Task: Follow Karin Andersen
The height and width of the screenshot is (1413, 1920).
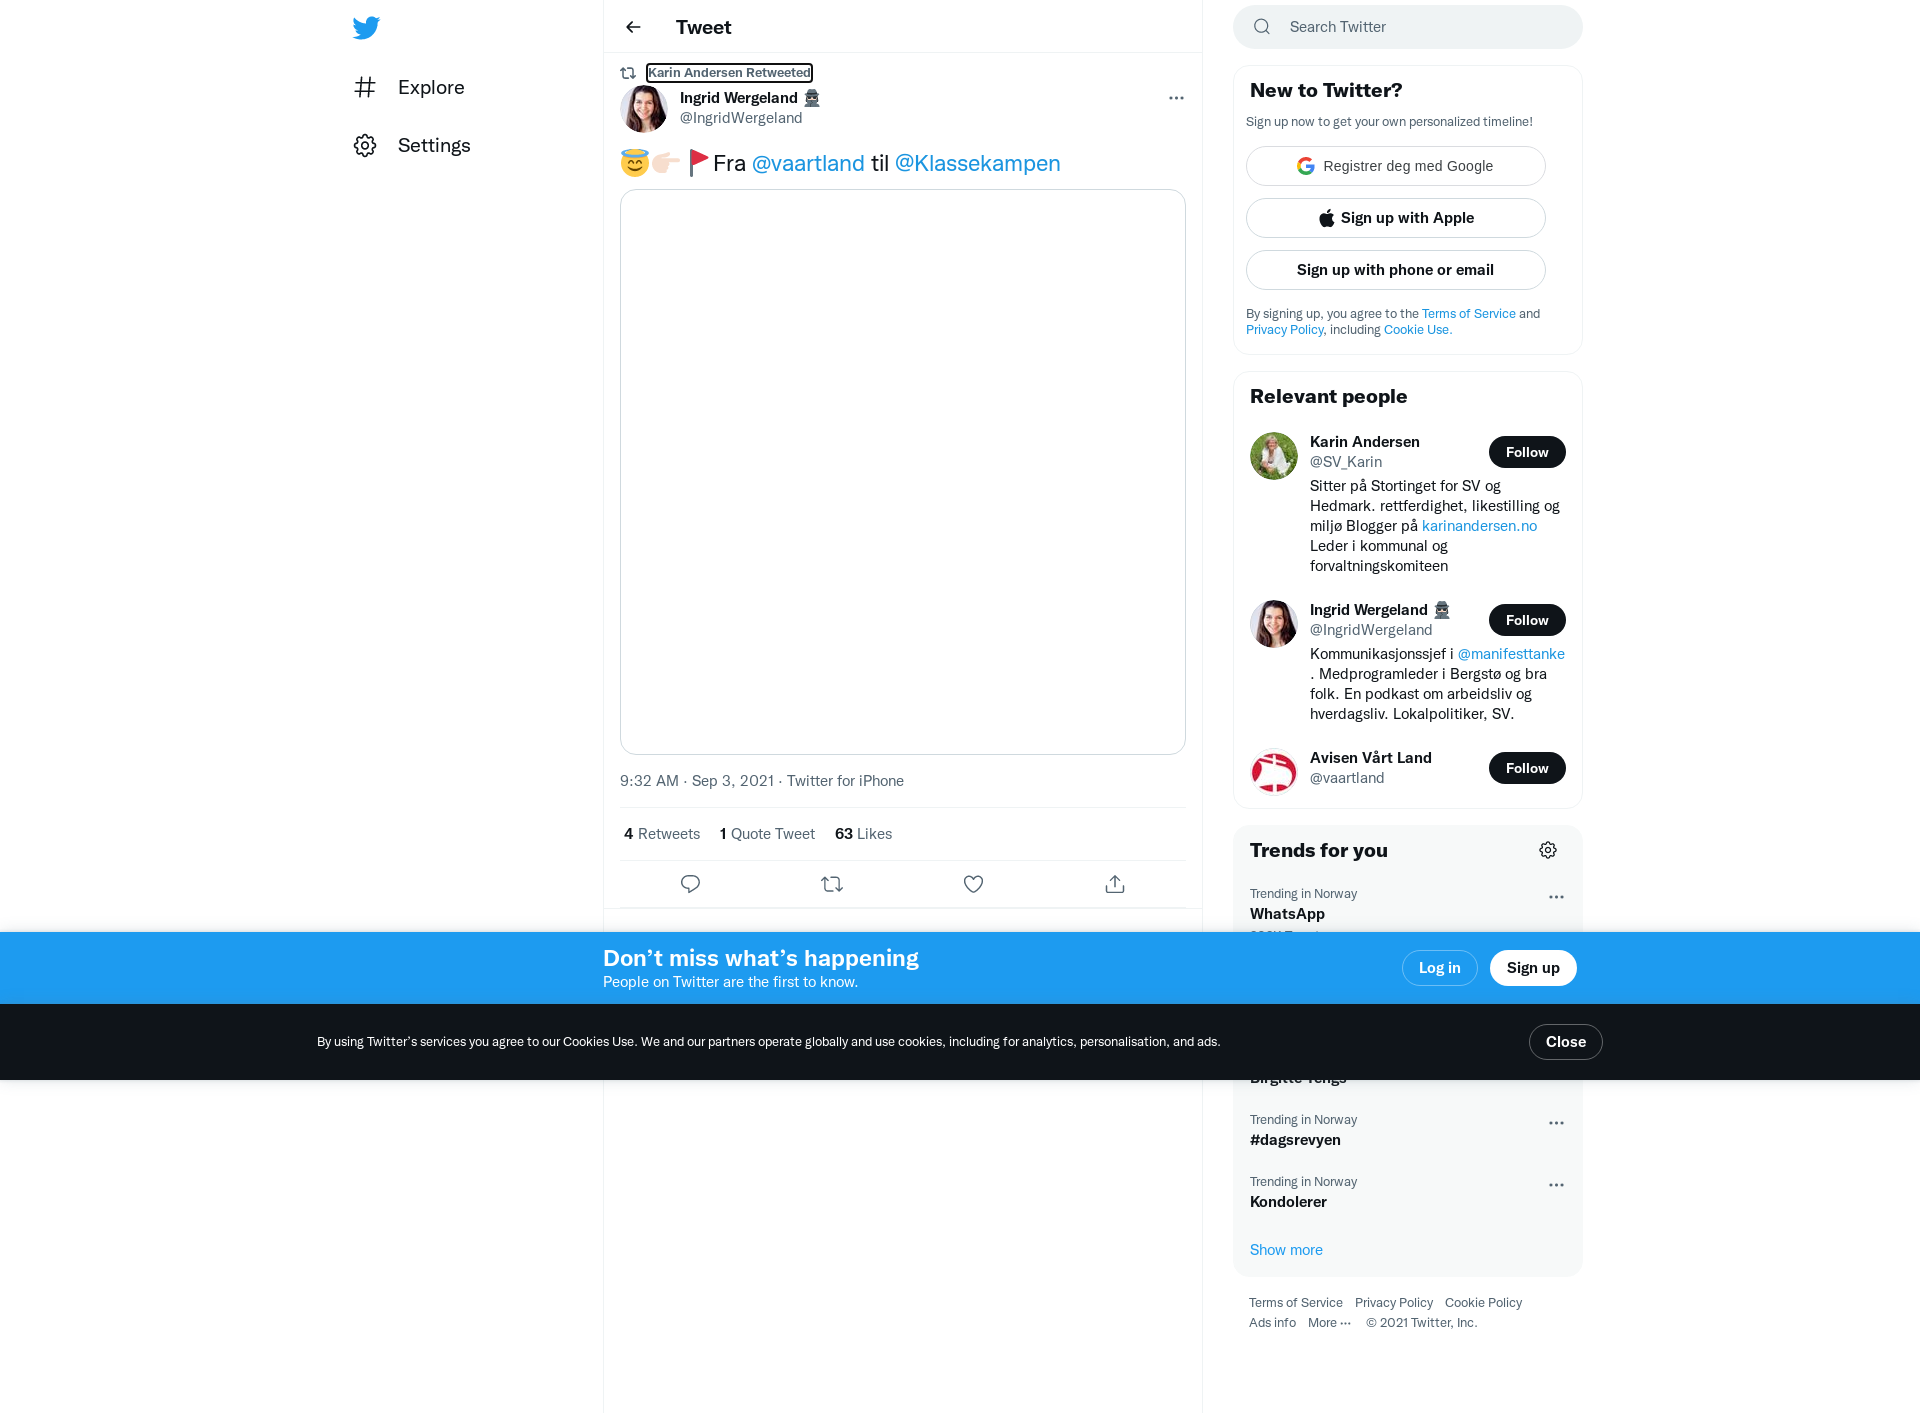Action: point(1527,452)
